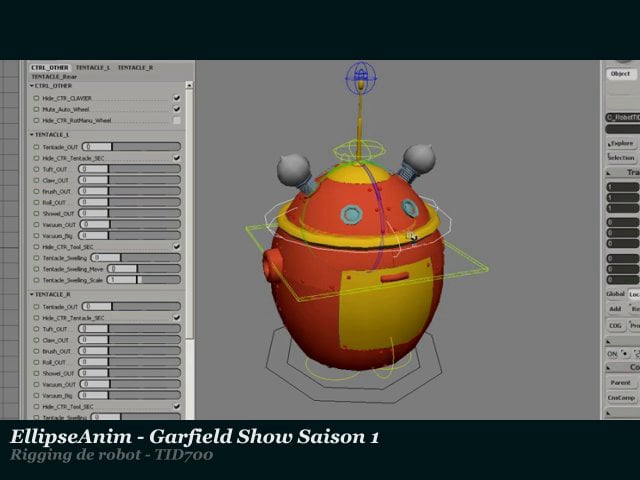Collapse the Constrain panel arrow on the right

[608, 368]
